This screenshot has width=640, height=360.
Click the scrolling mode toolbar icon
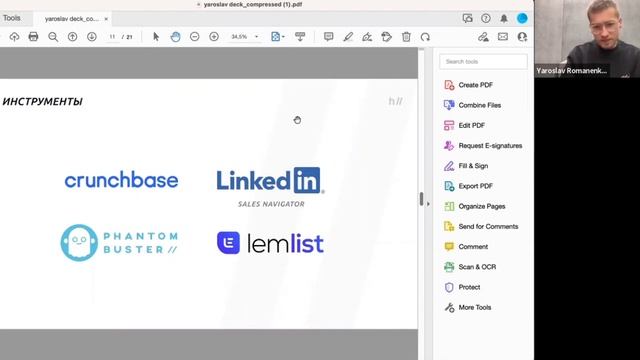(x=300, y=37)
